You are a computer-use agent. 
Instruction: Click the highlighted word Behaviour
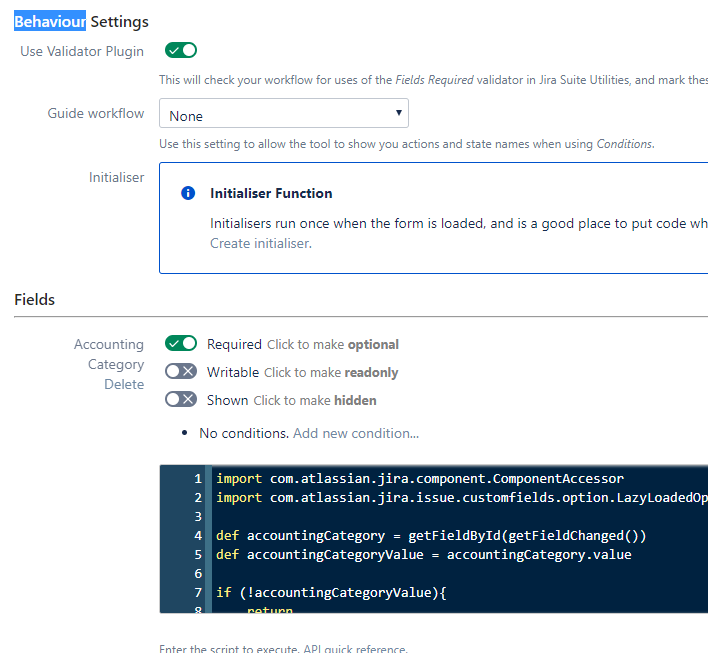coord(50,21)
